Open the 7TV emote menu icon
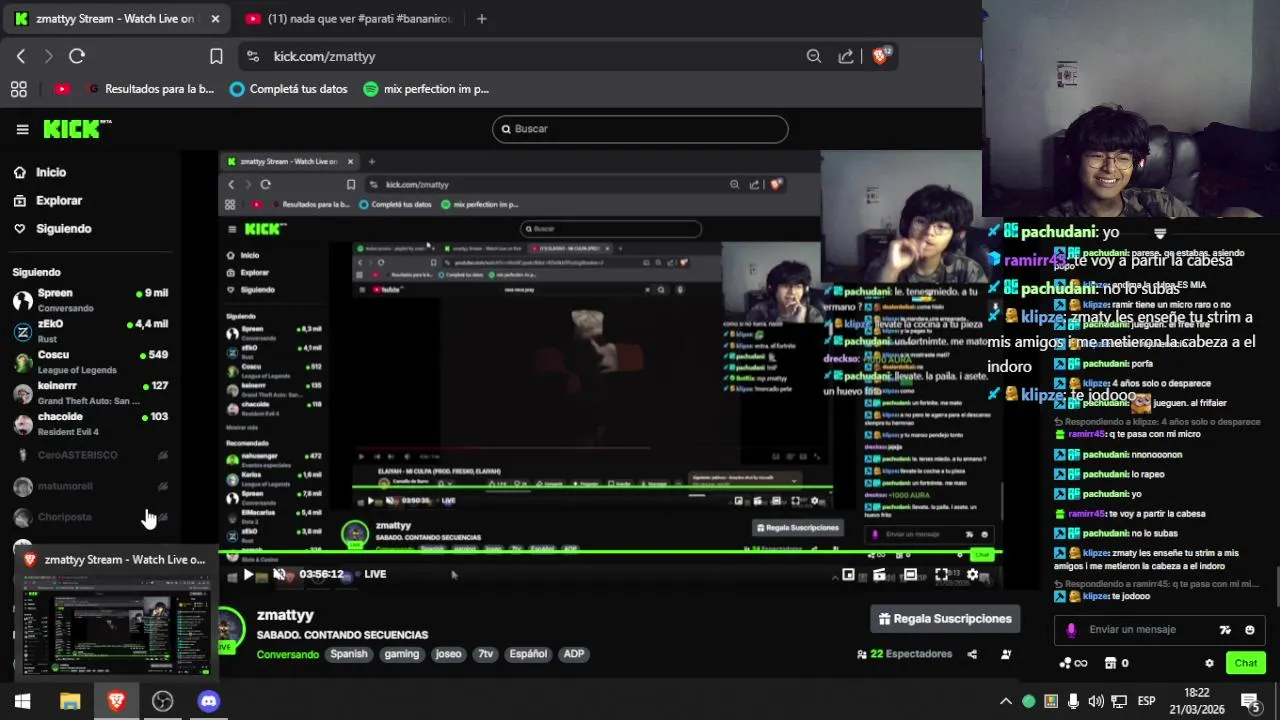 click(1225, 630)
